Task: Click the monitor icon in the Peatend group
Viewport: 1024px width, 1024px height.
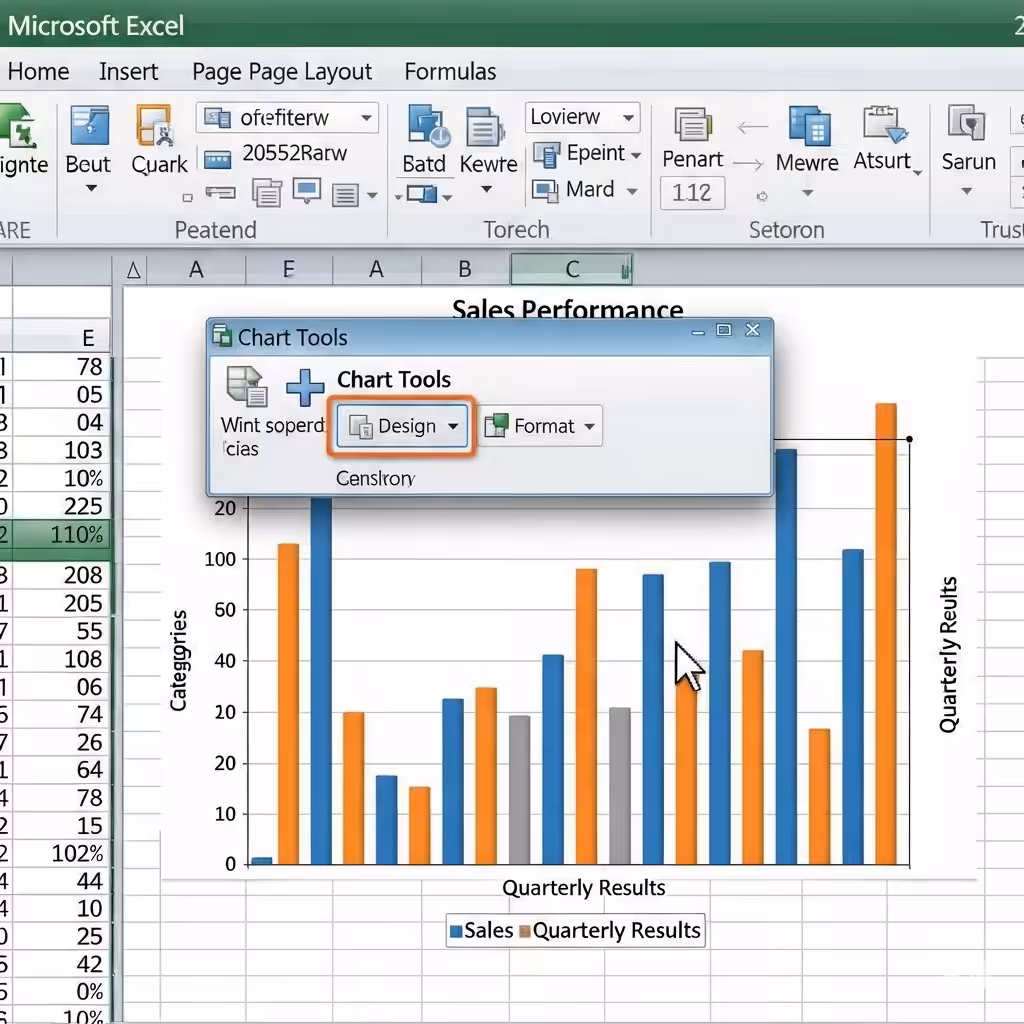Action: (x=306, y=191)
